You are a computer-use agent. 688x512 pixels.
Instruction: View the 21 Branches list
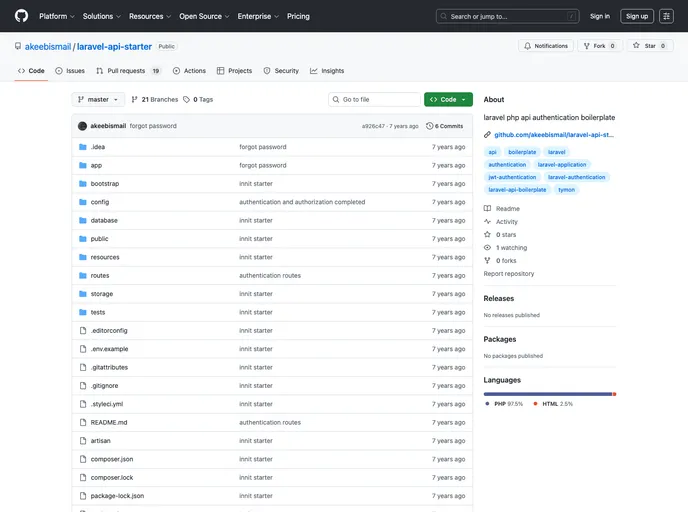coord(155,100)
